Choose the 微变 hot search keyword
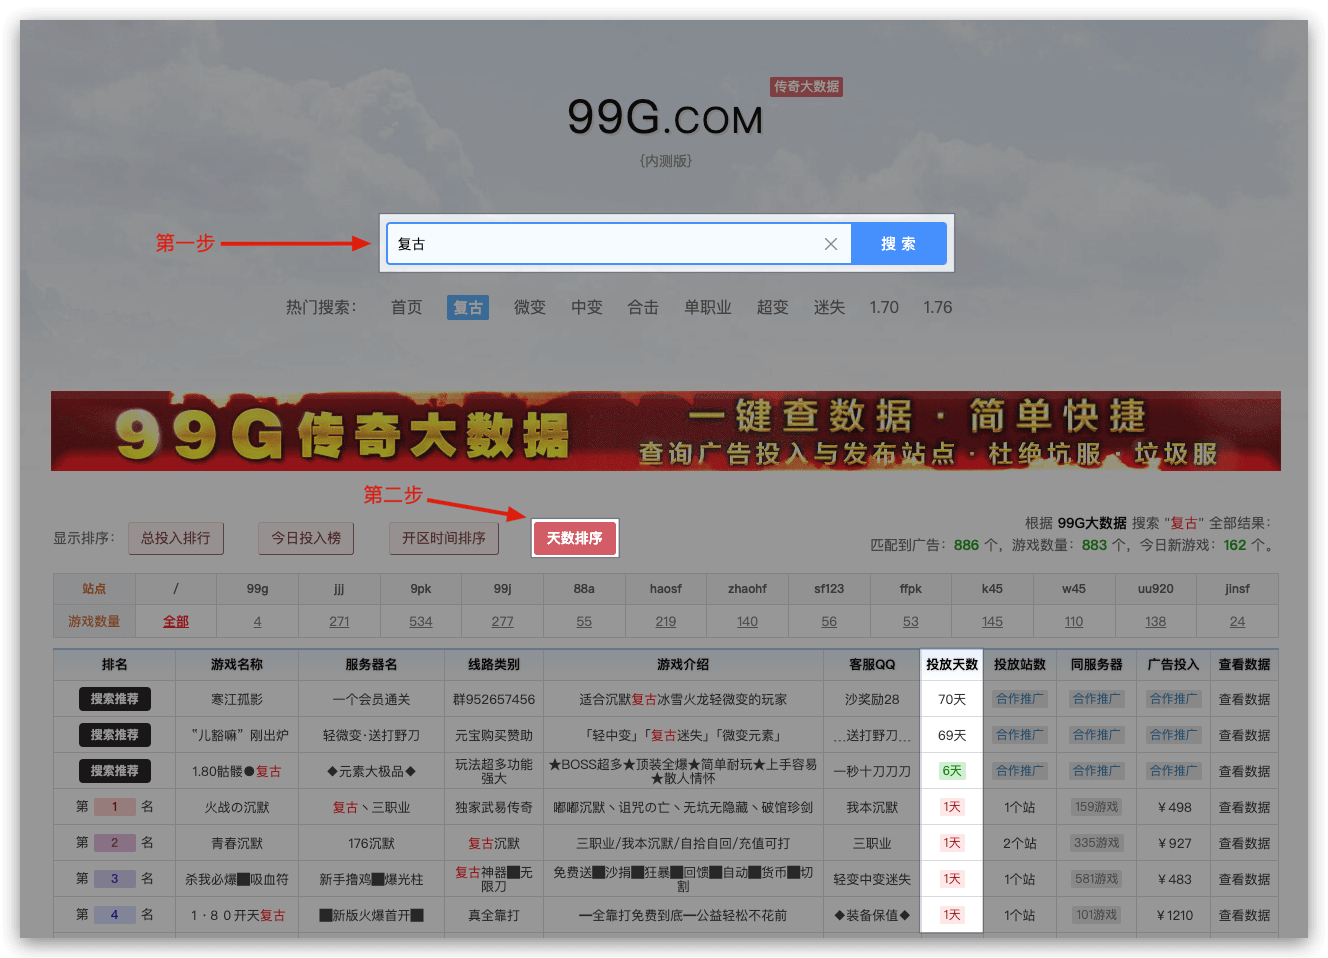The width and height of the screenshot is (1328, 958). [x=529, y=308]
